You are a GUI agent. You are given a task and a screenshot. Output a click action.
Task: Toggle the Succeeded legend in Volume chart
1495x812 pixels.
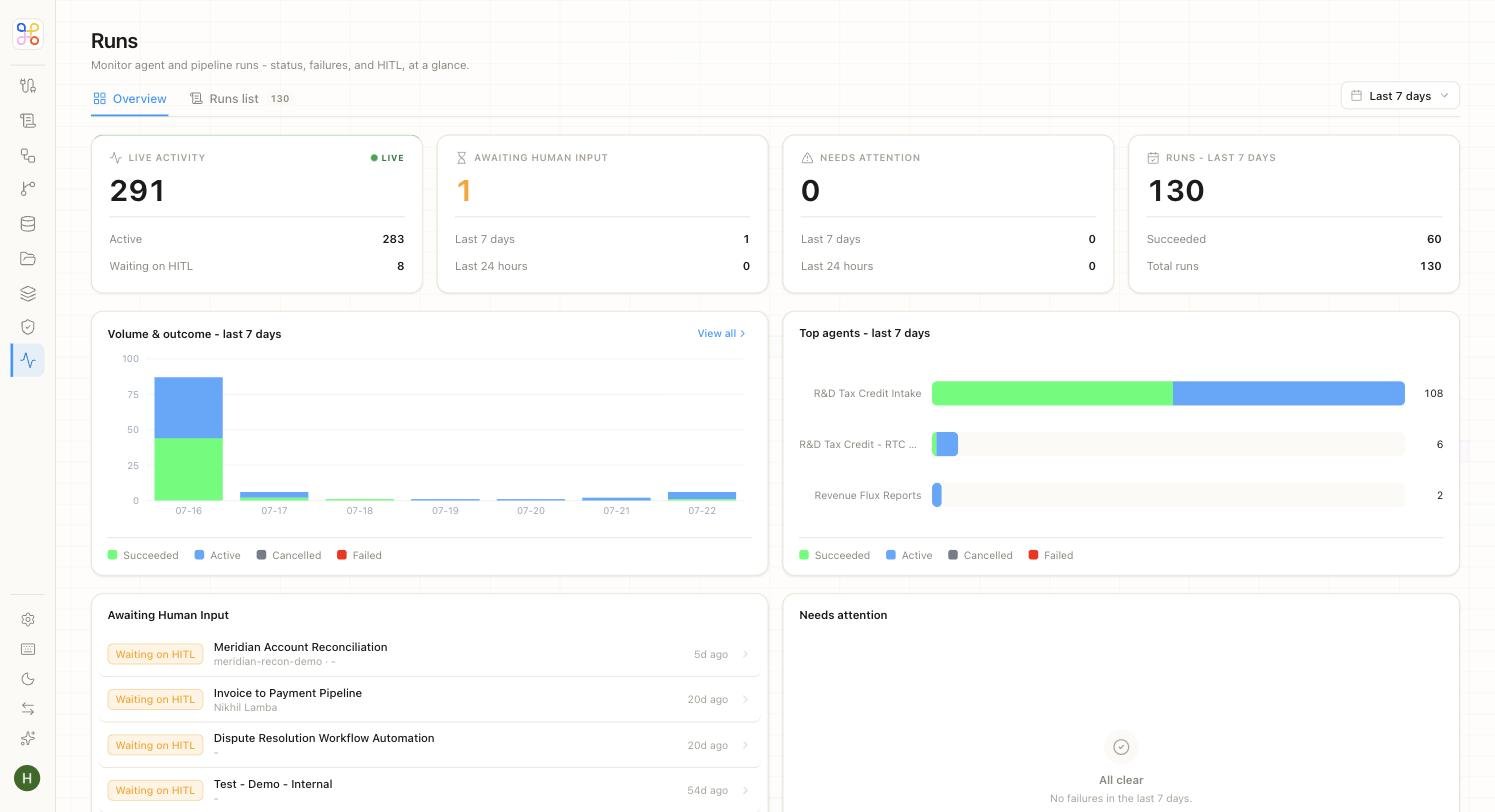143,555
